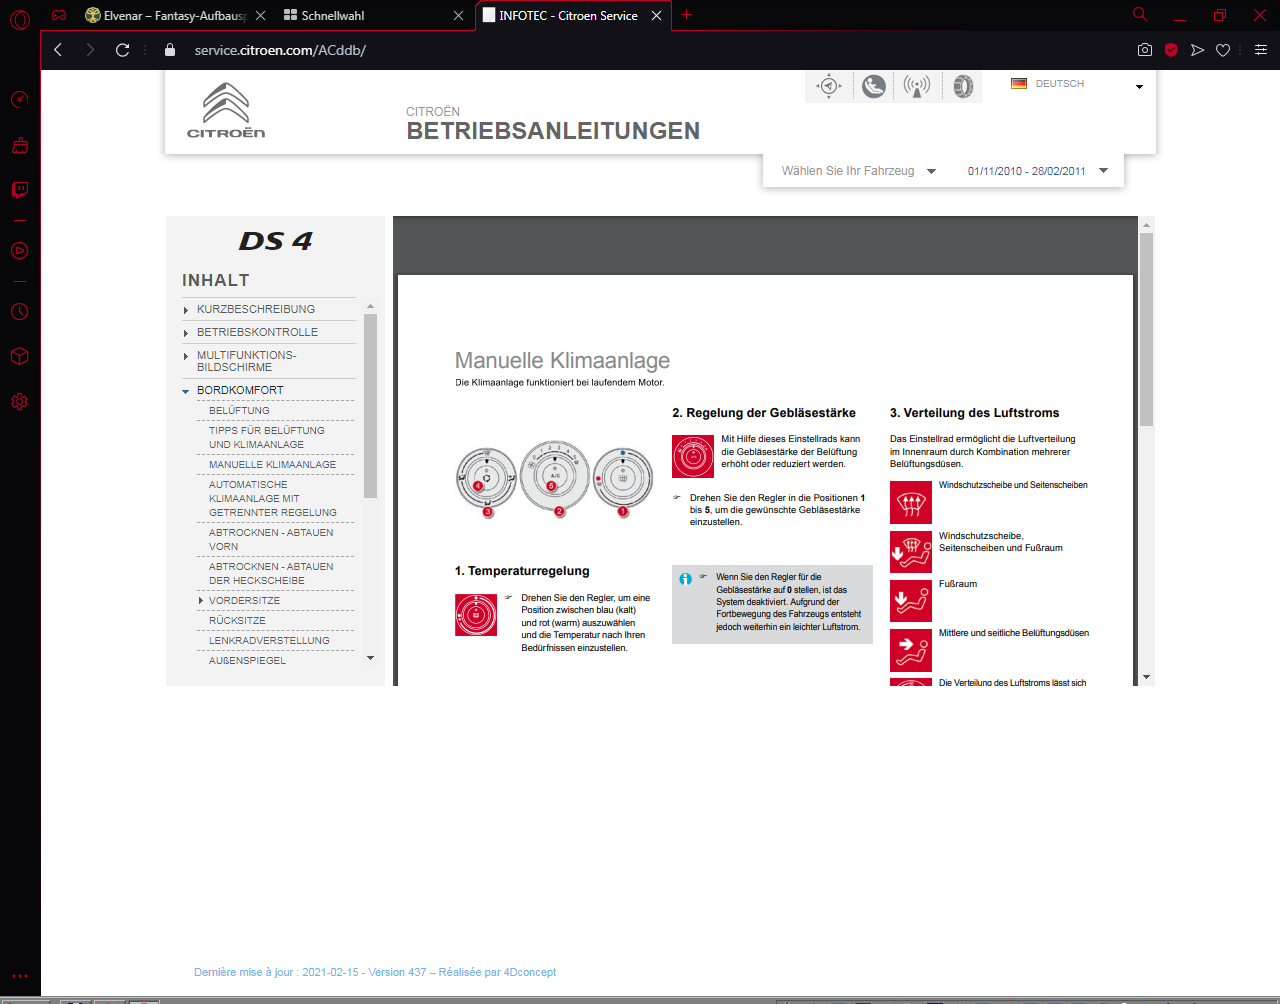Click document viewer scrollbar up arrow
This screenshot has width=1280, height=1004.
1146,225
